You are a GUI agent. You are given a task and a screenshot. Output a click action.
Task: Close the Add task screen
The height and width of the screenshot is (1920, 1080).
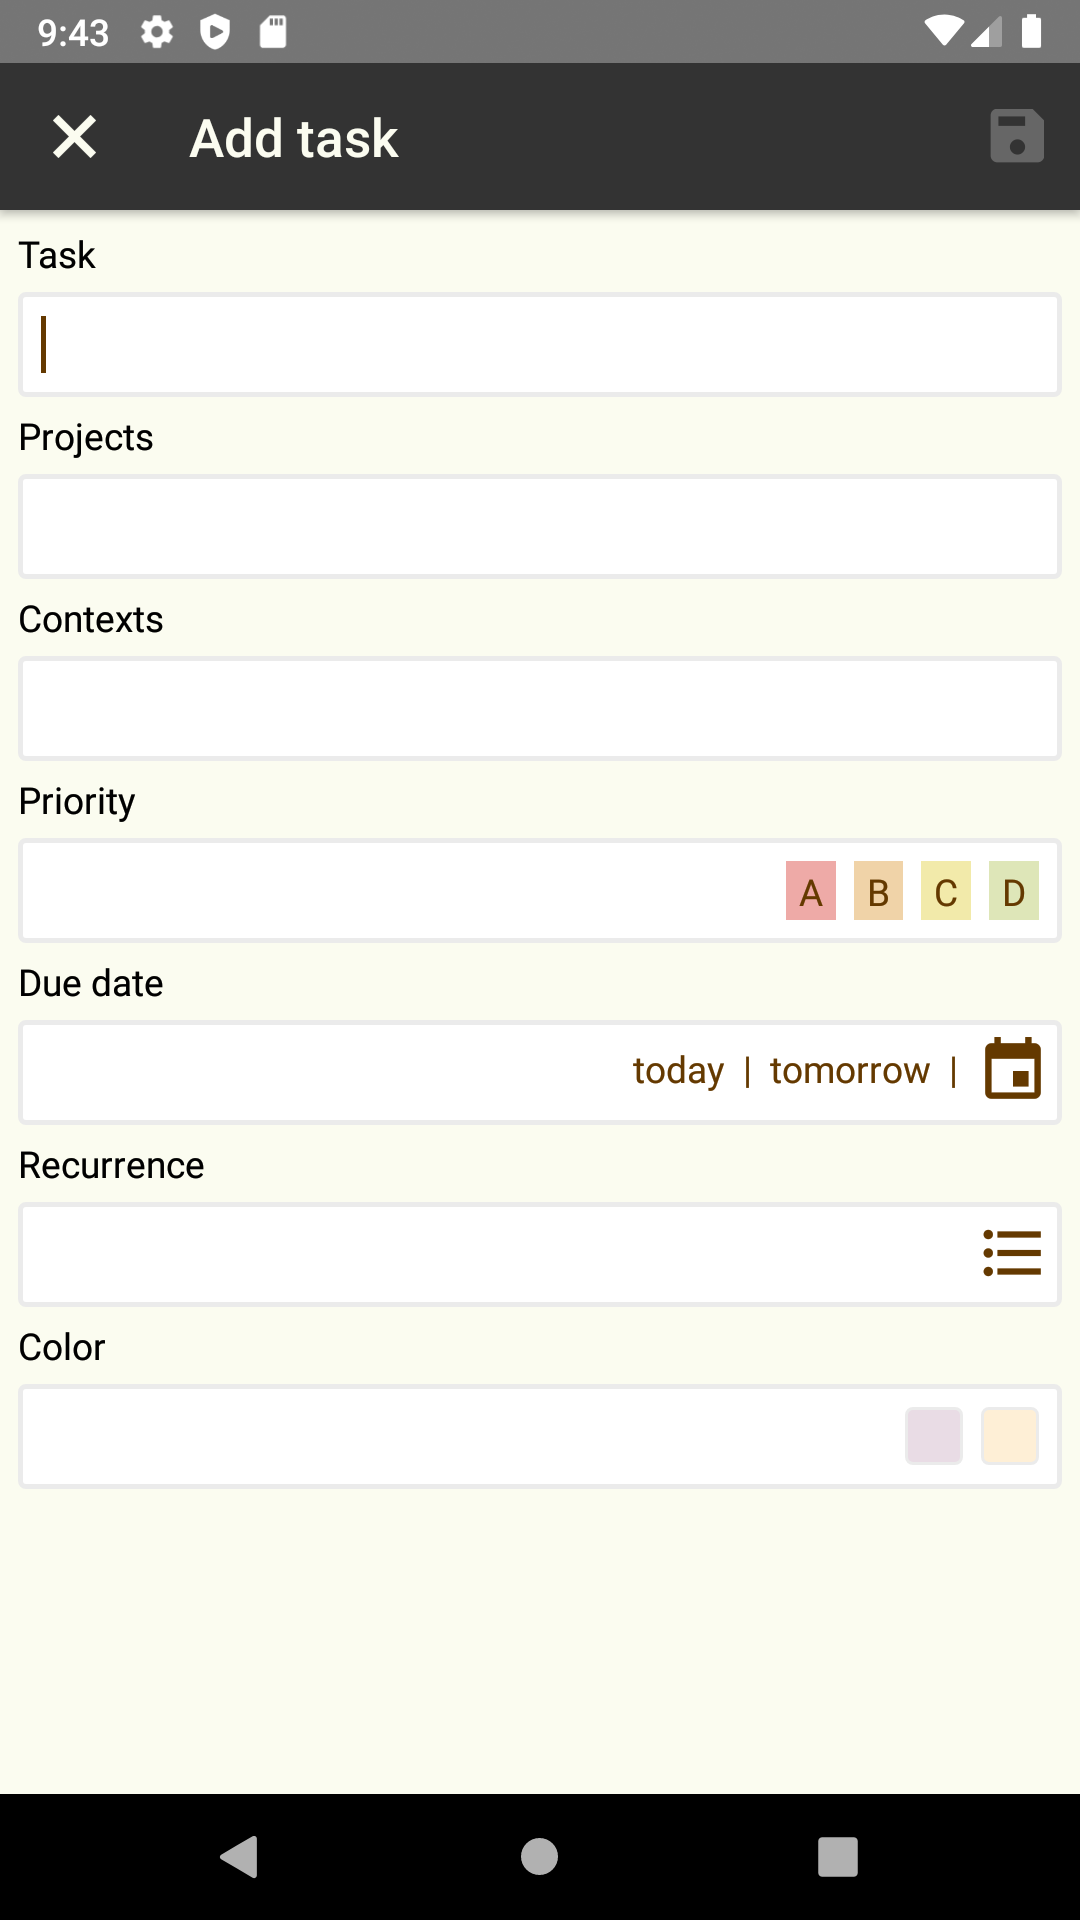point(75,137)
